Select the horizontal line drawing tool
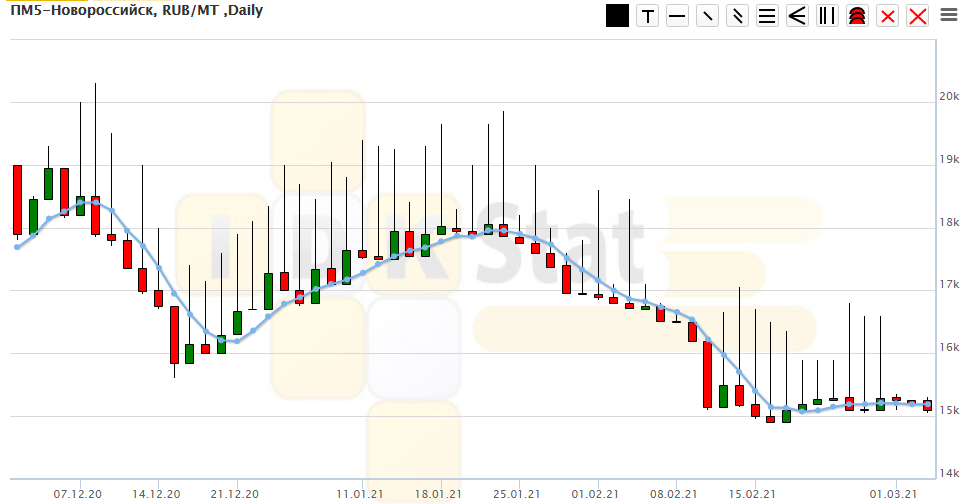 678,16
